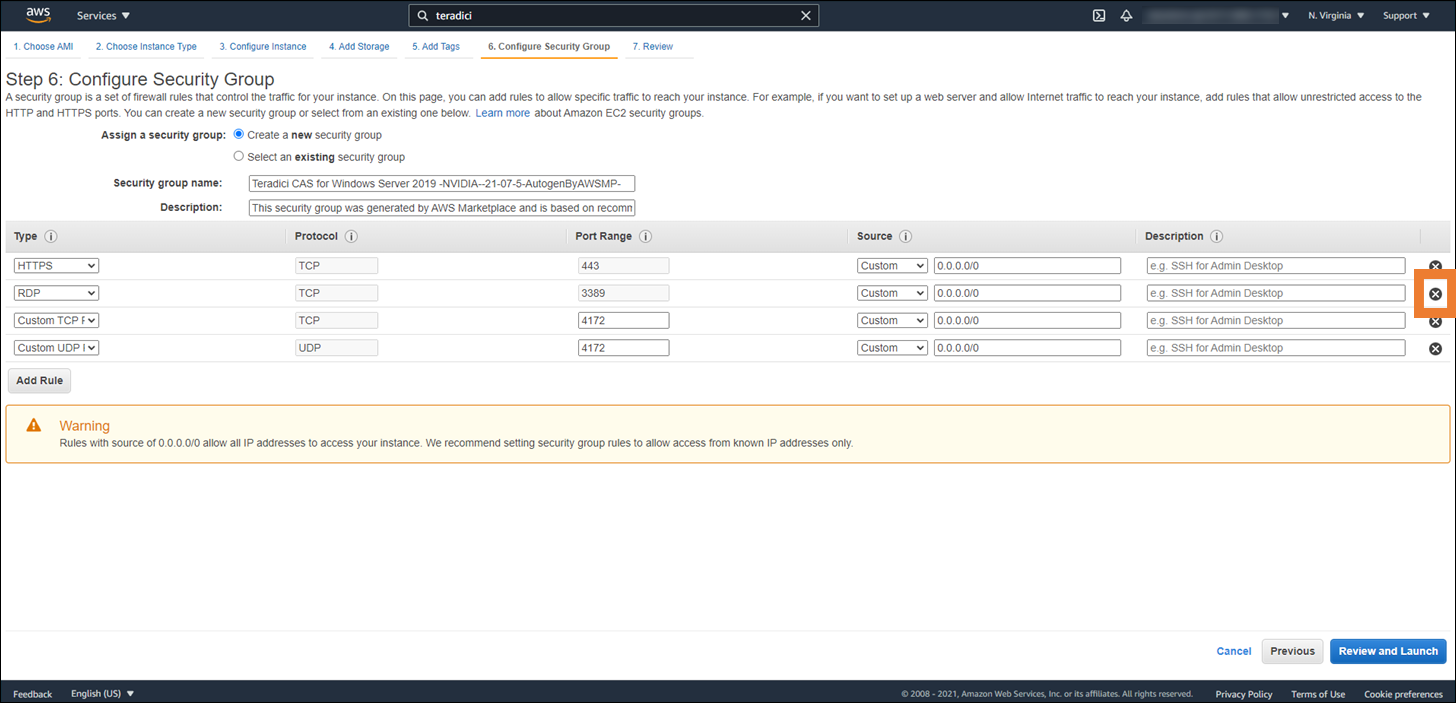
Task: Edit the security group Description field
Action: pyautogui.click(x=442, y=208)
